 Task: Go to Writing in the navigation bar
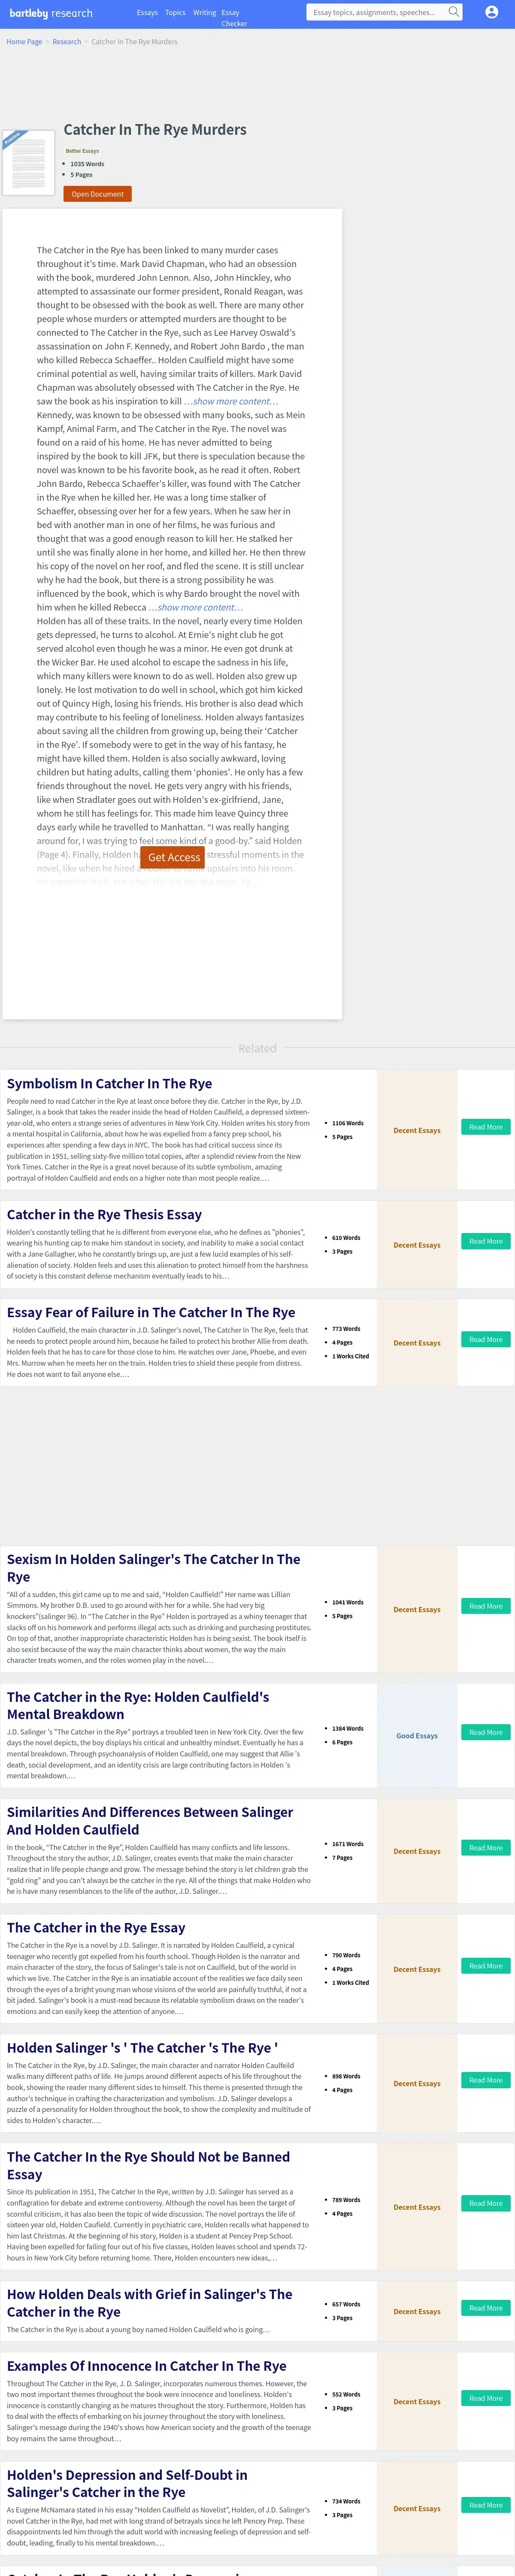tap(204, 13)
